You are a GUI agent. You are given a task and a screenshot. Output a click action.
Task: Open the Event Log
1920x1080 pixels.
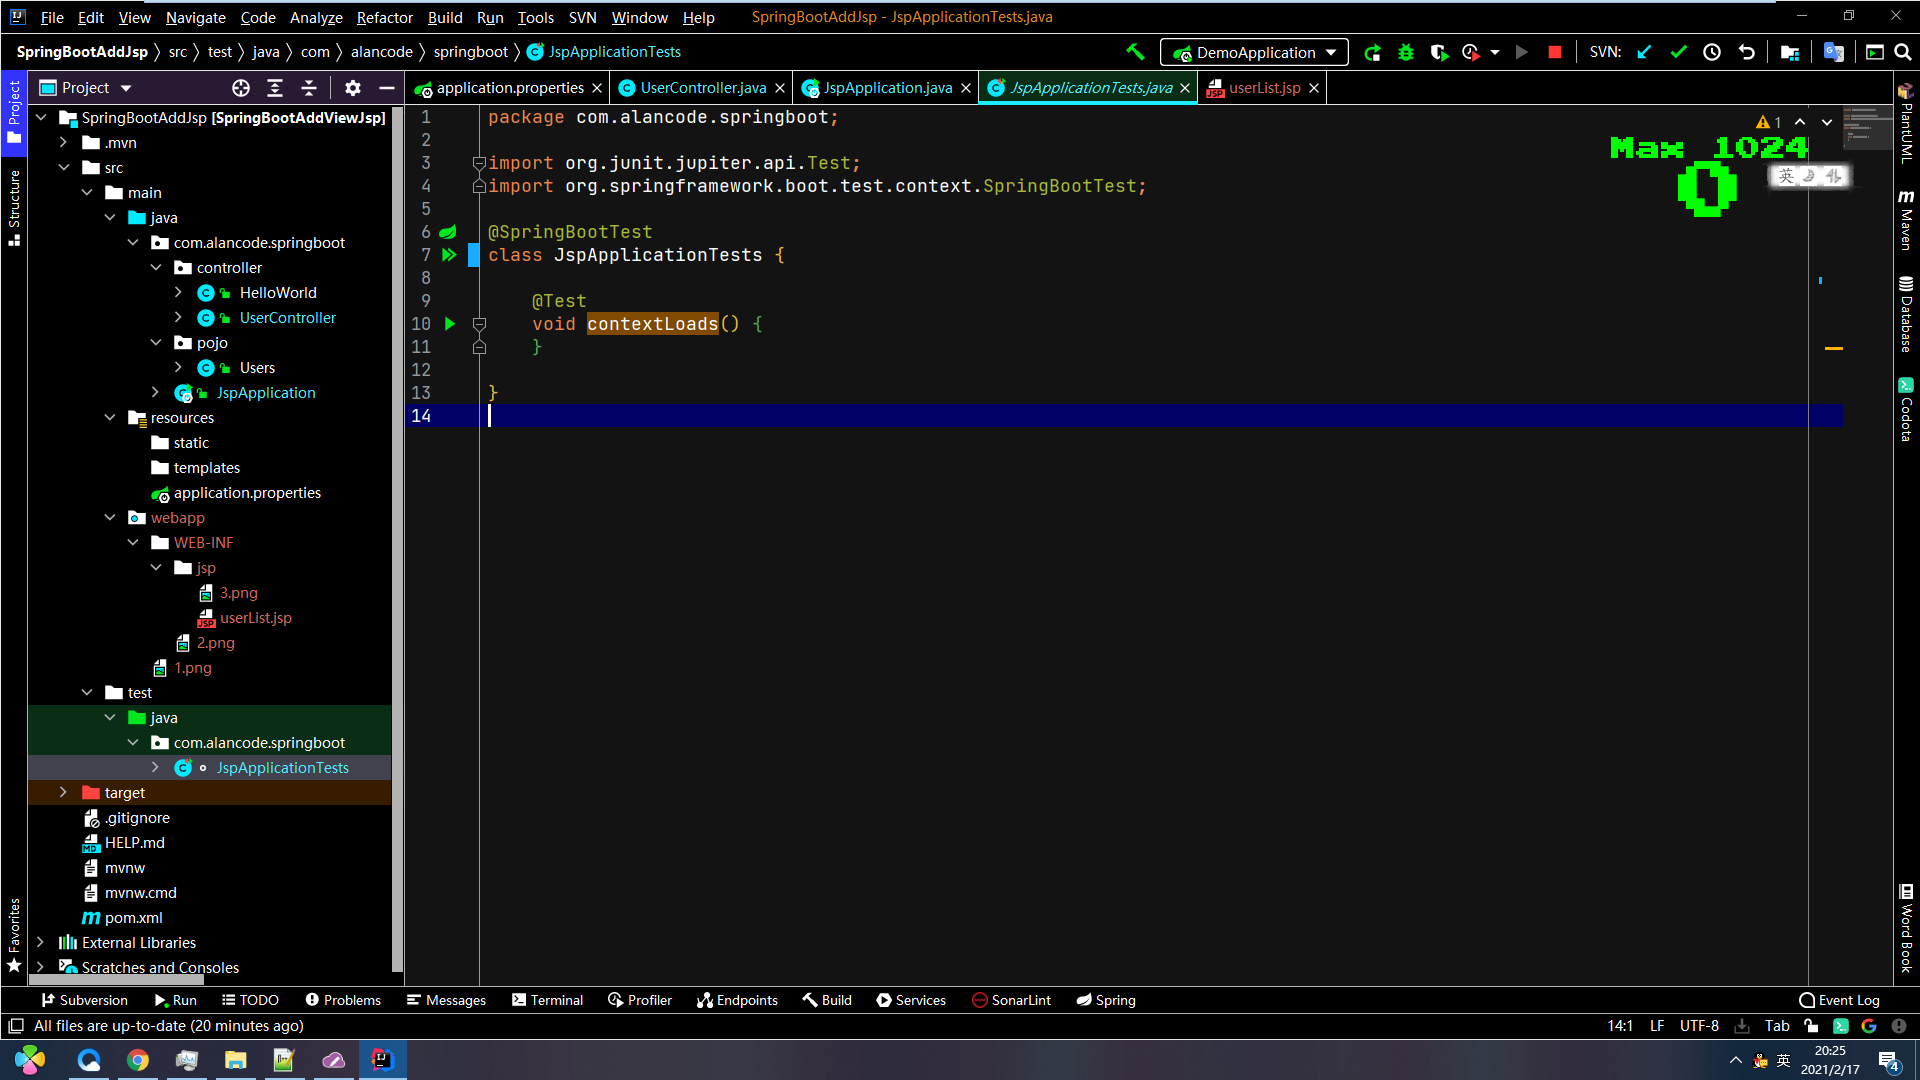(x=1839, y=1000)
